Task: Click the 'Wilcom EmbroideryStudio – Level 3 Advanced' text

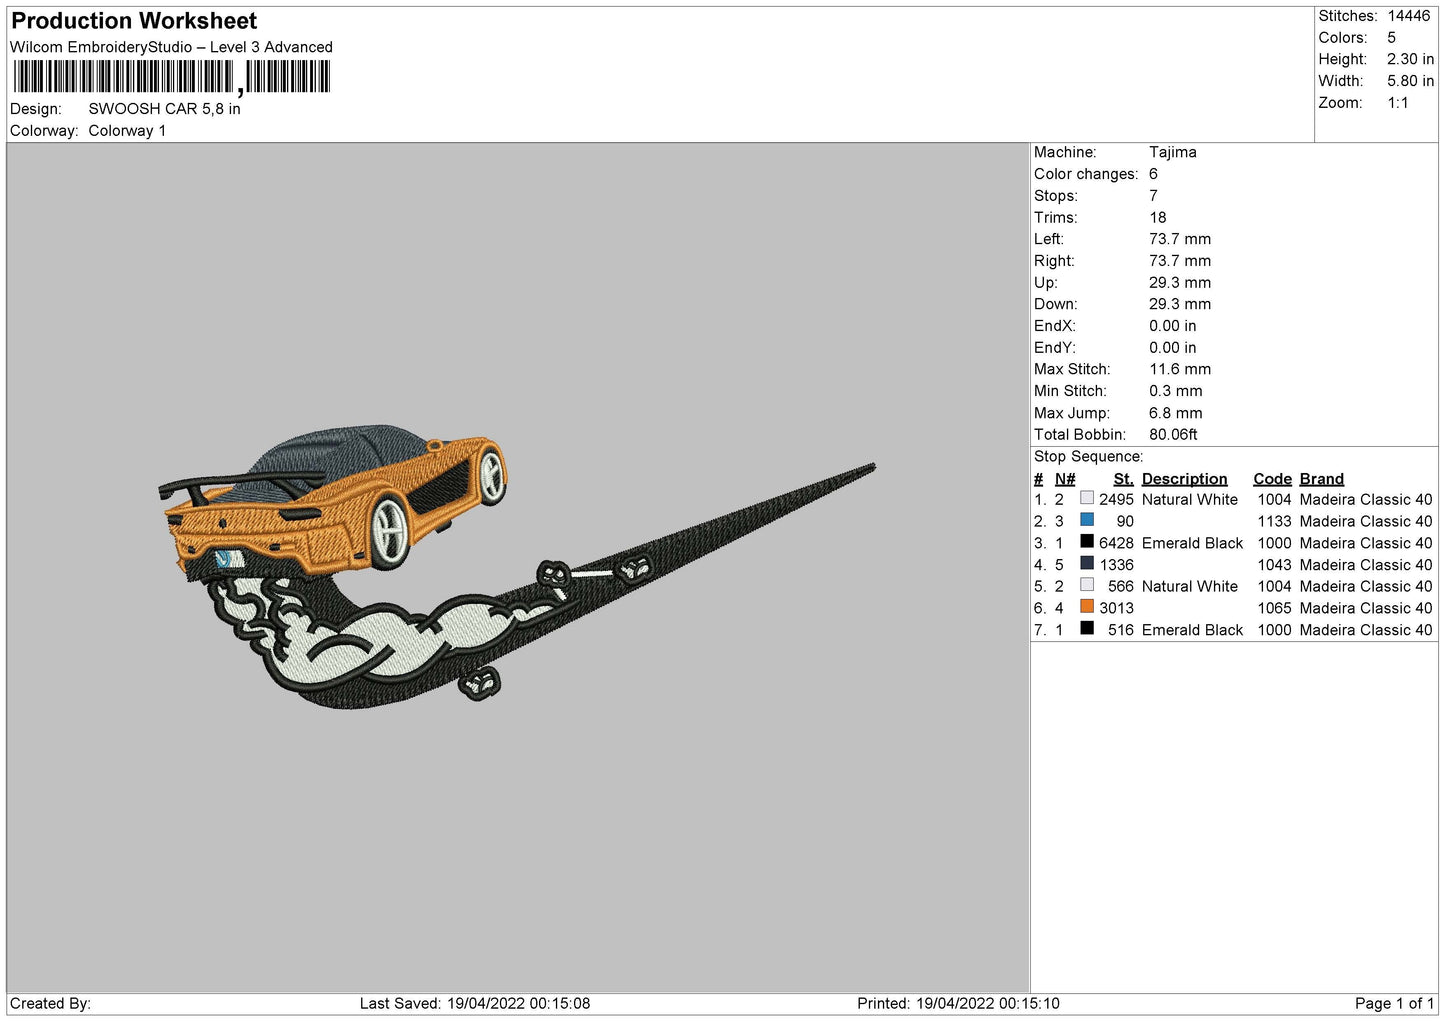Action: tap(171, 47)
